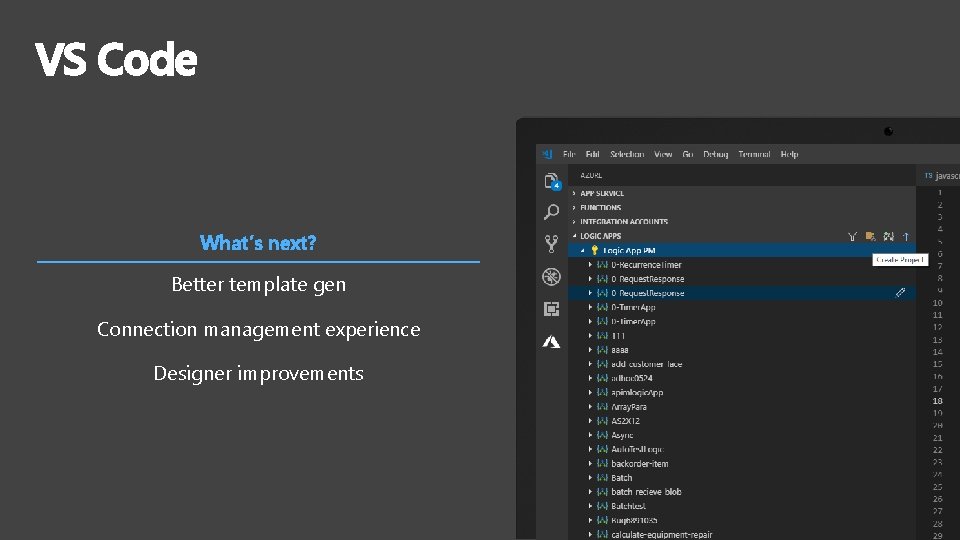The height and width of the screenshot is (540, 960).
Task: Click line number 18 in editor gutter
Action: (x=937, y=401)
